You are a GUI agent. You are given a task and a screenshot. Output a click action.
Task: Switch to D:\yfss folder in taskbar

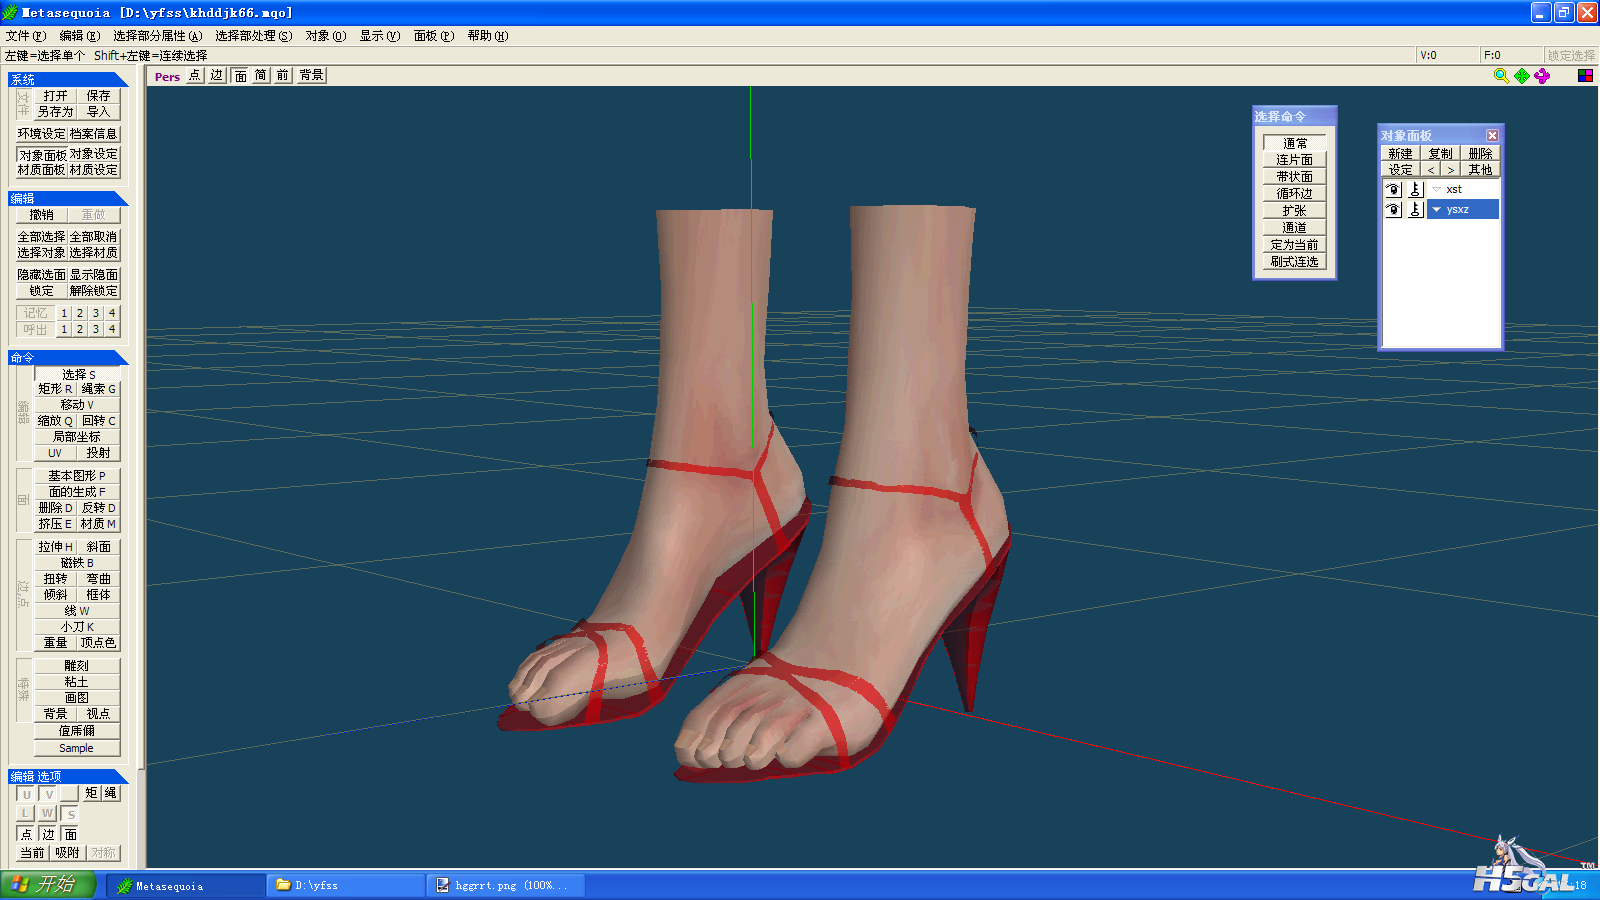click(345, 885)
